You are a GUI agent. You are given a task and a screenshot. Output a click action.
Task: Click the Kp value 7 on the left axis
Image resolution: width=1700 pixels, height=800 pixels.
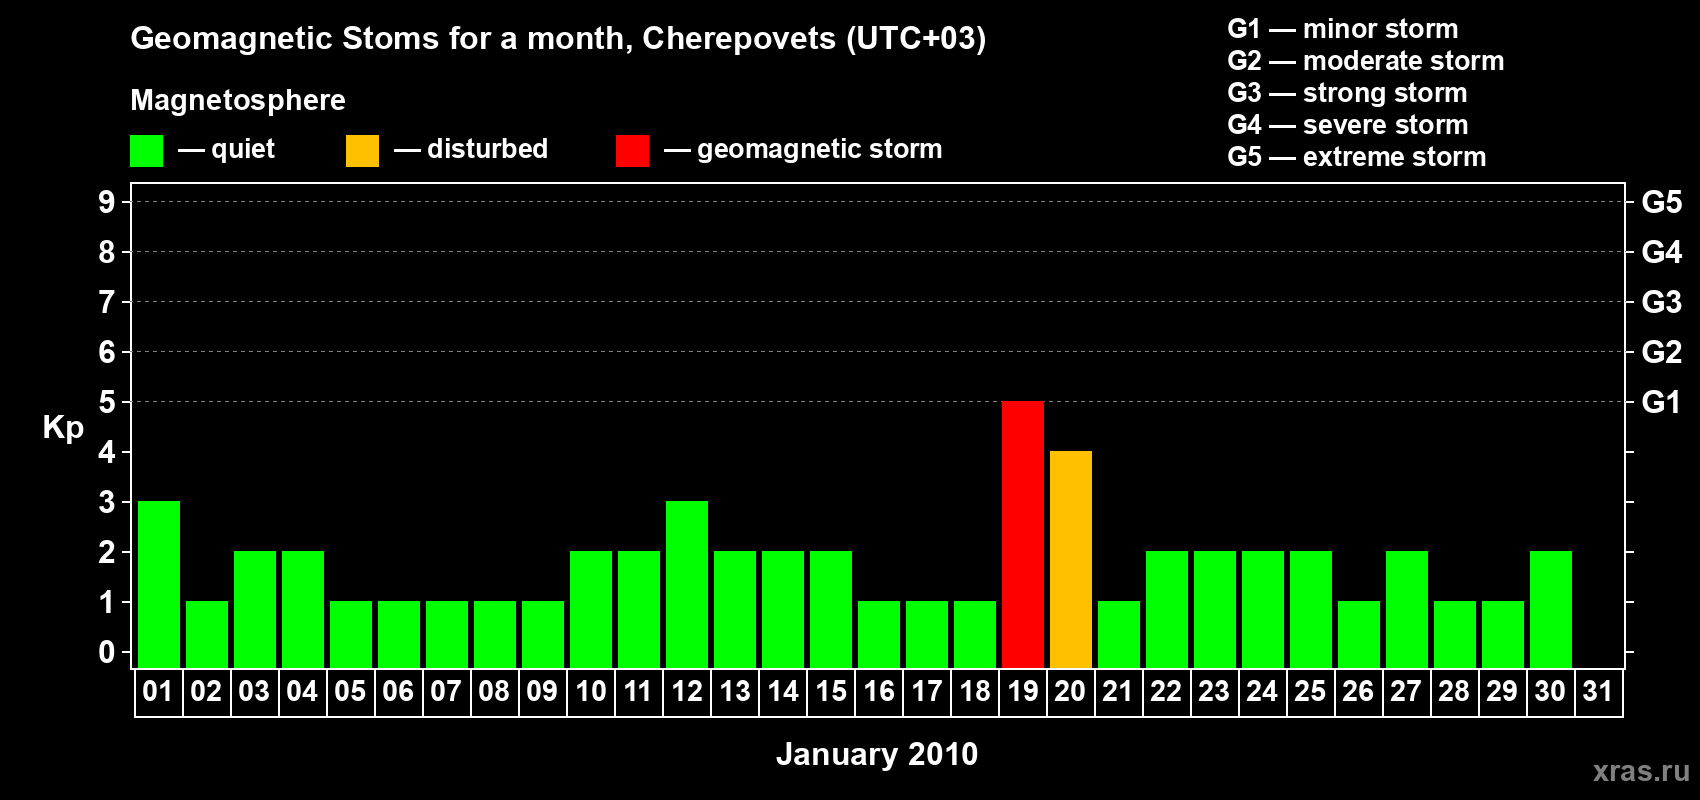click(x=107, y=302)
